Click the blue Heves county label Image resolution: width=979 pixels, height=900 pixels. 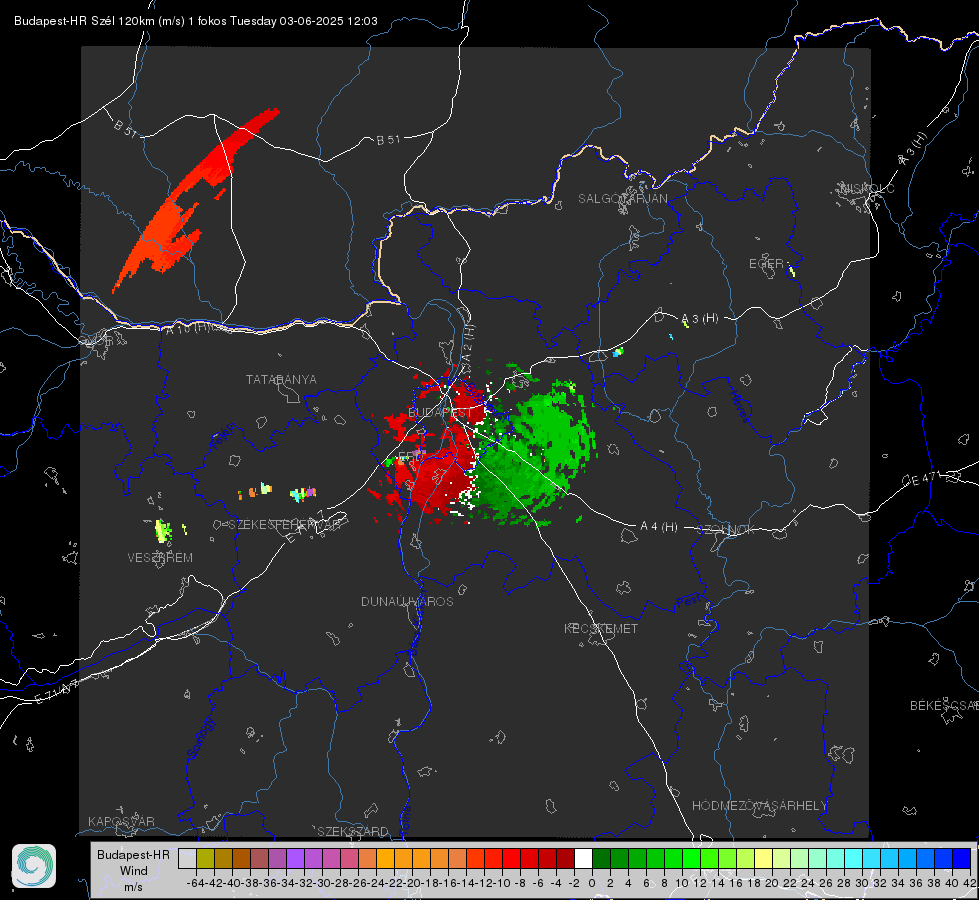[739, 405]
